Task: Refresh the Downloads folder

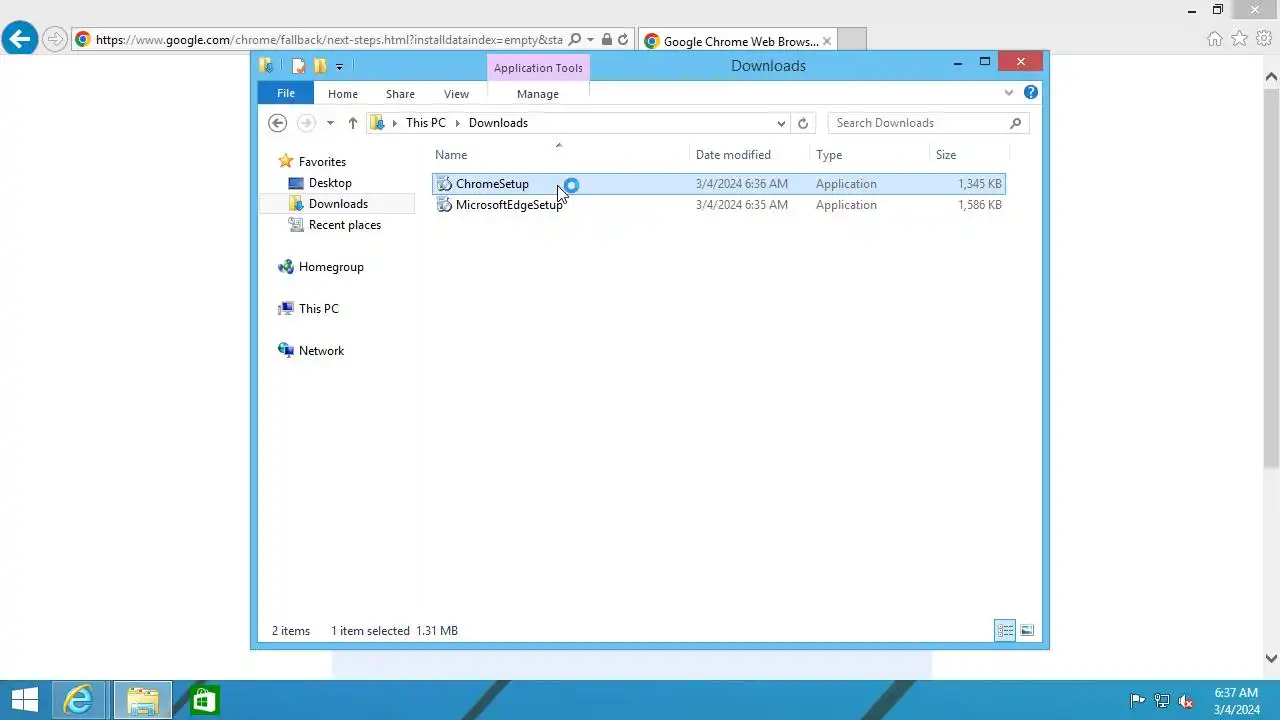Action: pos(802,124)
